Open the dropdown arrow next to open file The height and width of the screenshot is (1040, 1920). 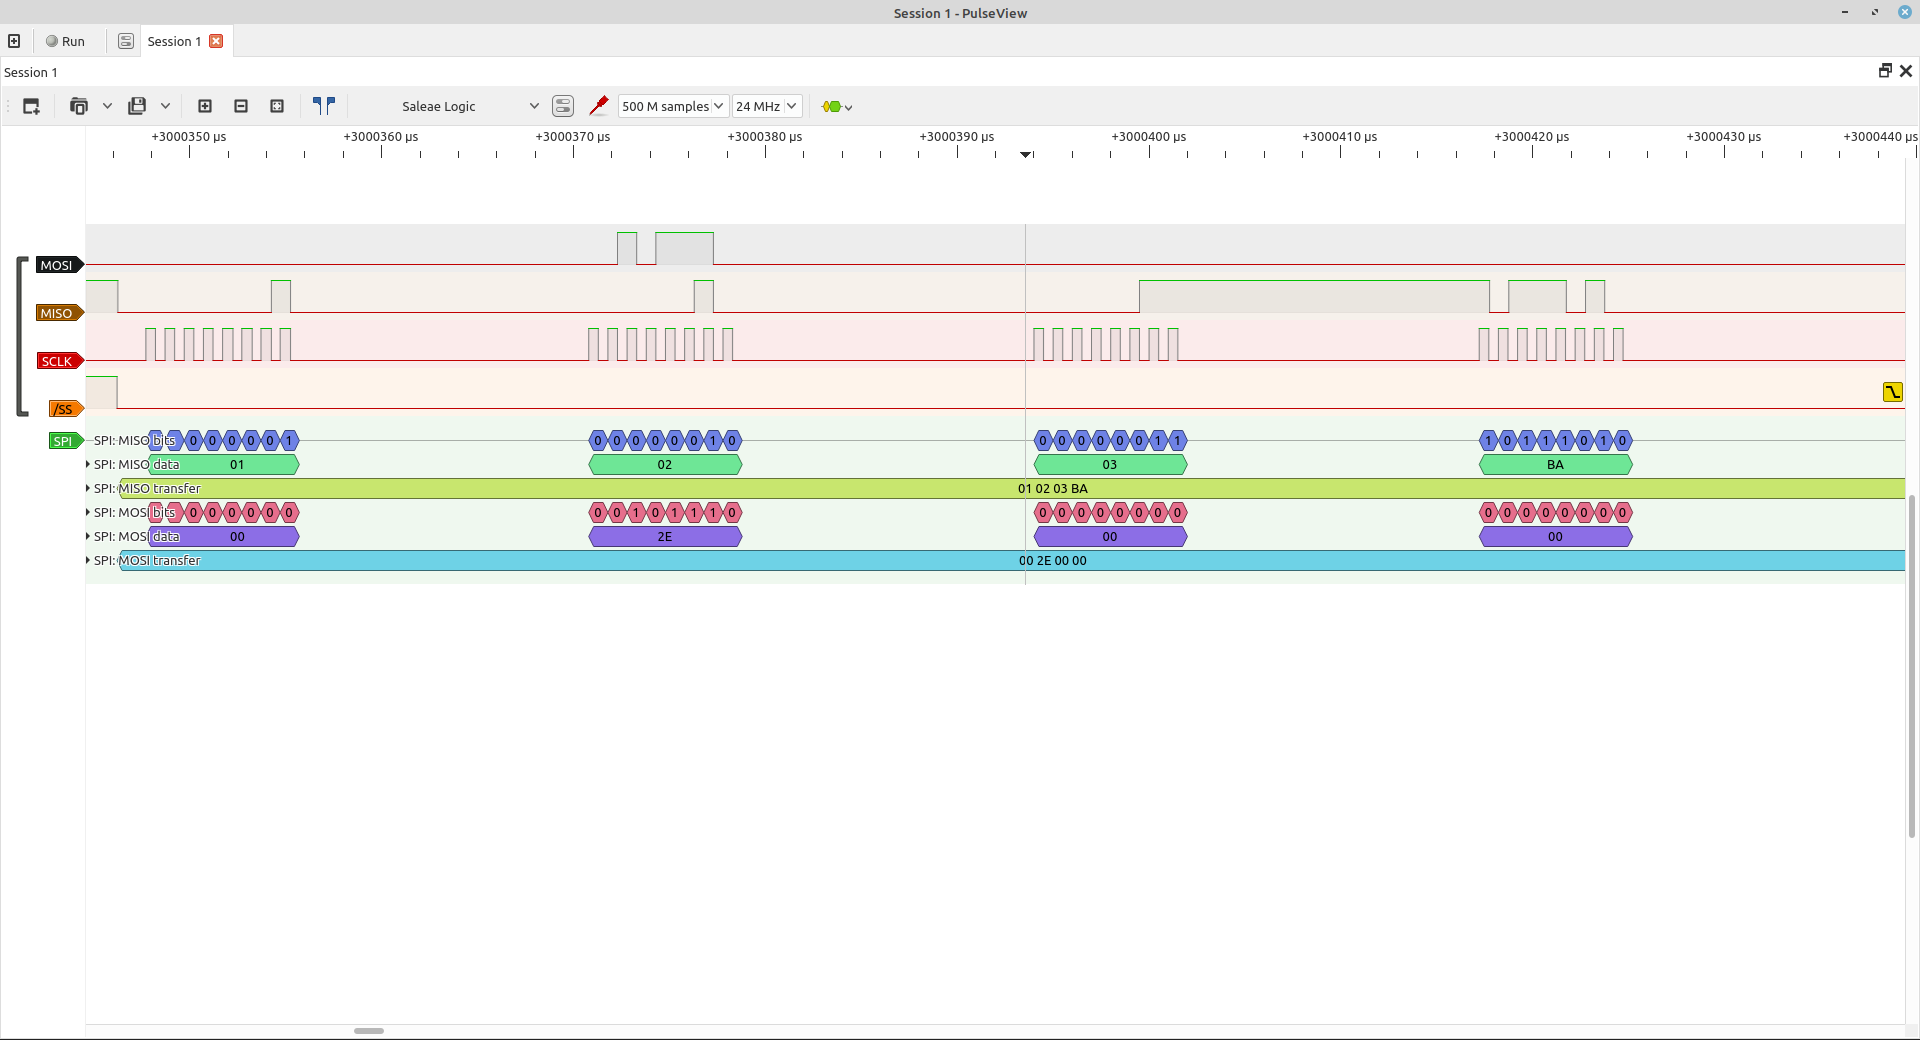107,106
